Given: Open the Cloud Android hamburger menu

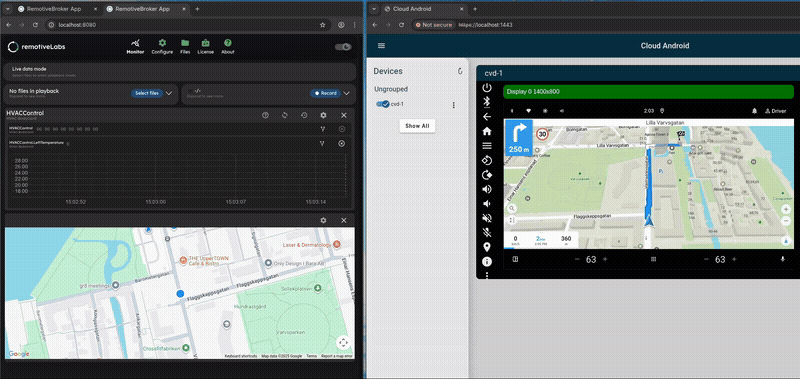Looking at the screenshot, I should (381, 46).
